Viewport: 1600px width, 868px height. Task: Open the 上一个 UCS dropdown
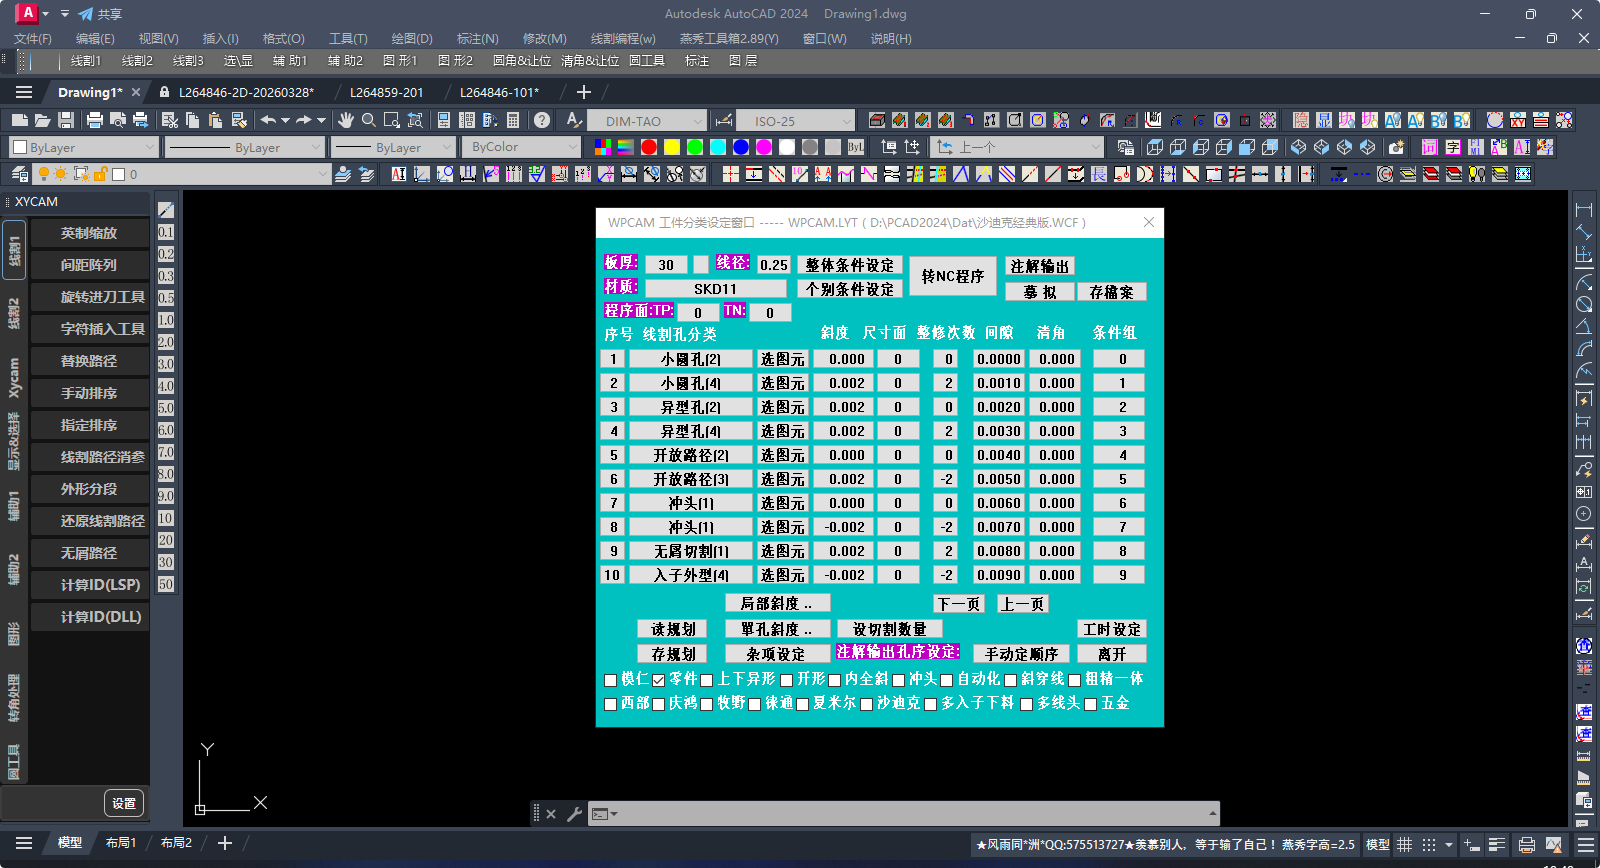click(x=1018, y=147)
